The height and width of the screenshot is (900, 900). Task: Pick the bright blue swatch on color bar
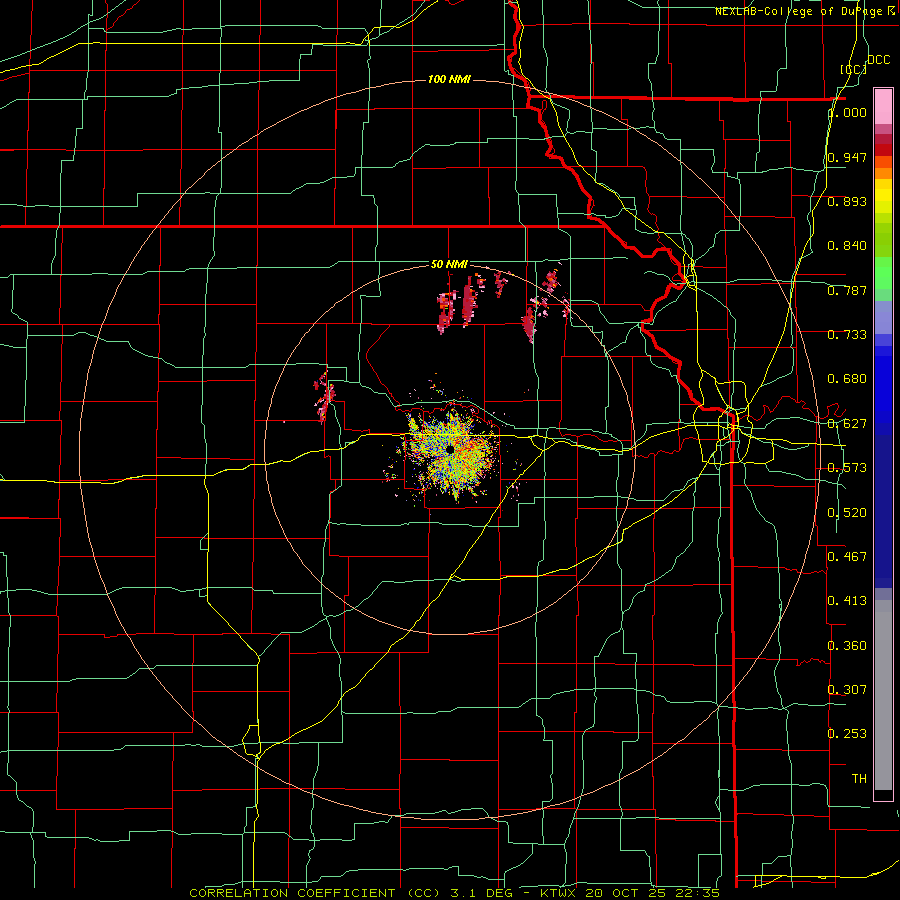[883, 382]
